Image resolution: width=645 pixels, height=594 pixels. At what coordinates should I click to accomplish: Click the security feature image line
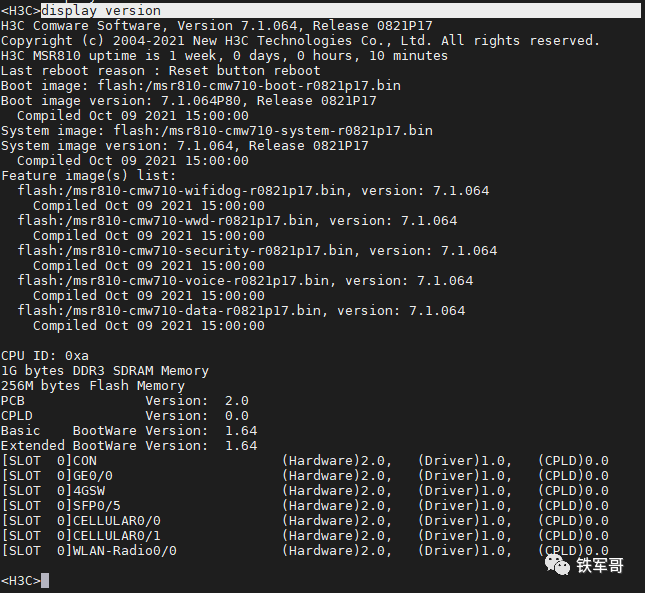click(257, 251)
